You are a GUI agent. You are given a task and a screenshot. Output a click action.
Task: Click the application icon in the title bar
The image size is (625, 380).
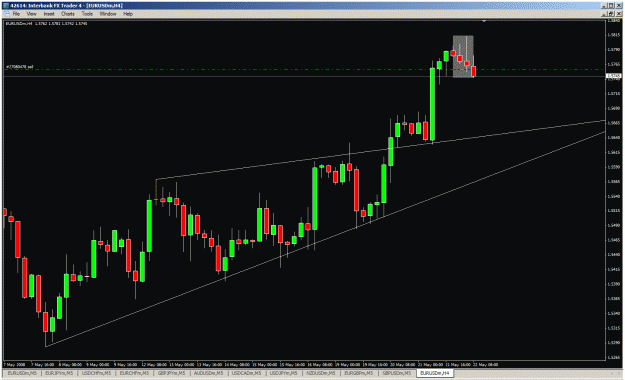click(x=6, y=6)
